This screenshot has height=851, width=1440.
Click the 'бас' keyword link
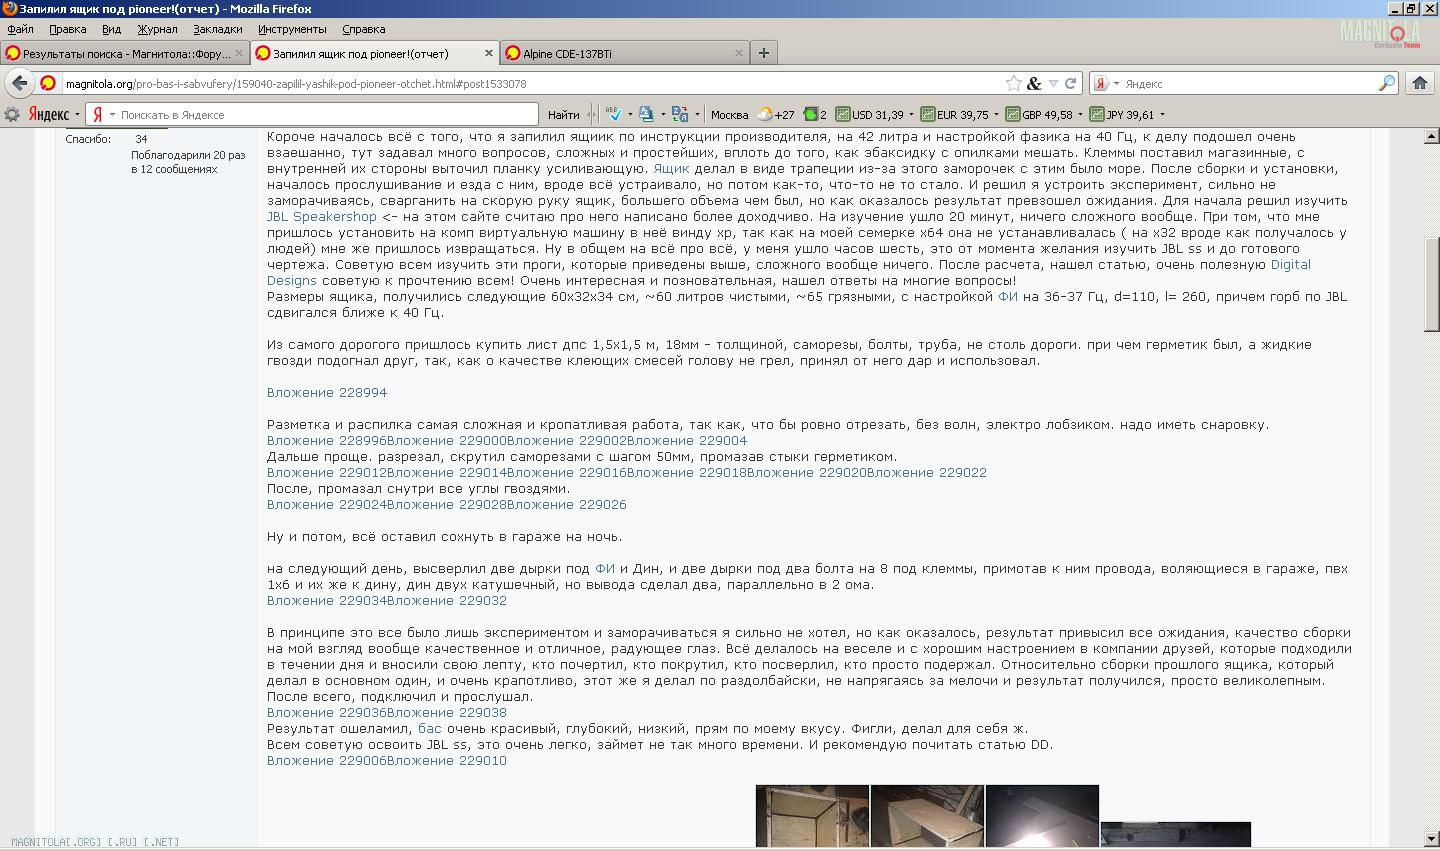pyautogui.click(x=429, y=728)
